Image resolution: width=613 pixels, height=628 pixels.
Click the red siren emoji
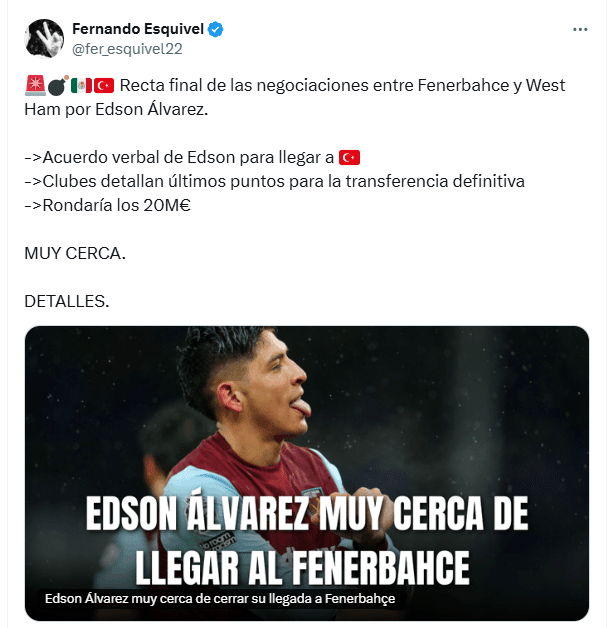(35, 86)
